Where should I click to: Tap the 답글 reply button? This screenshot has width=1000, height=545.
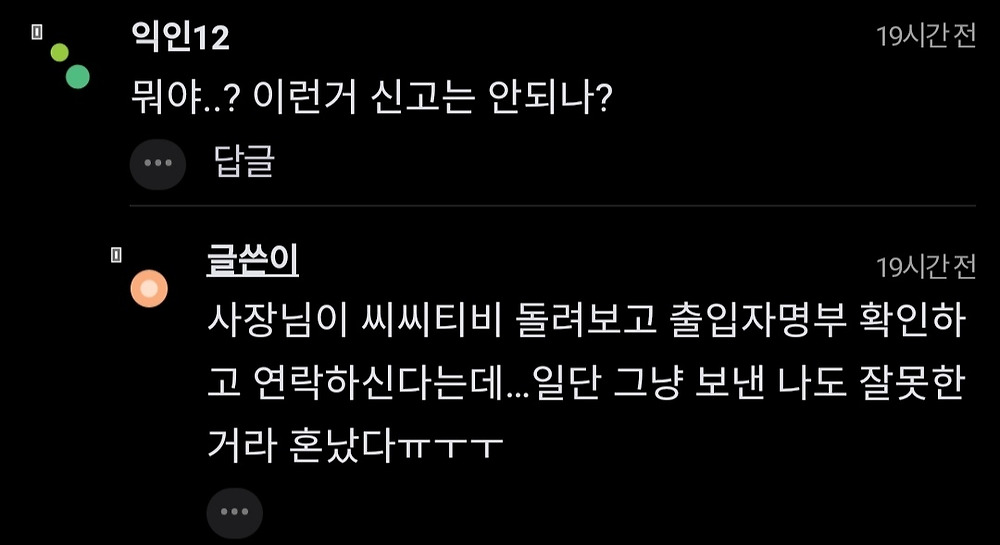244,162
